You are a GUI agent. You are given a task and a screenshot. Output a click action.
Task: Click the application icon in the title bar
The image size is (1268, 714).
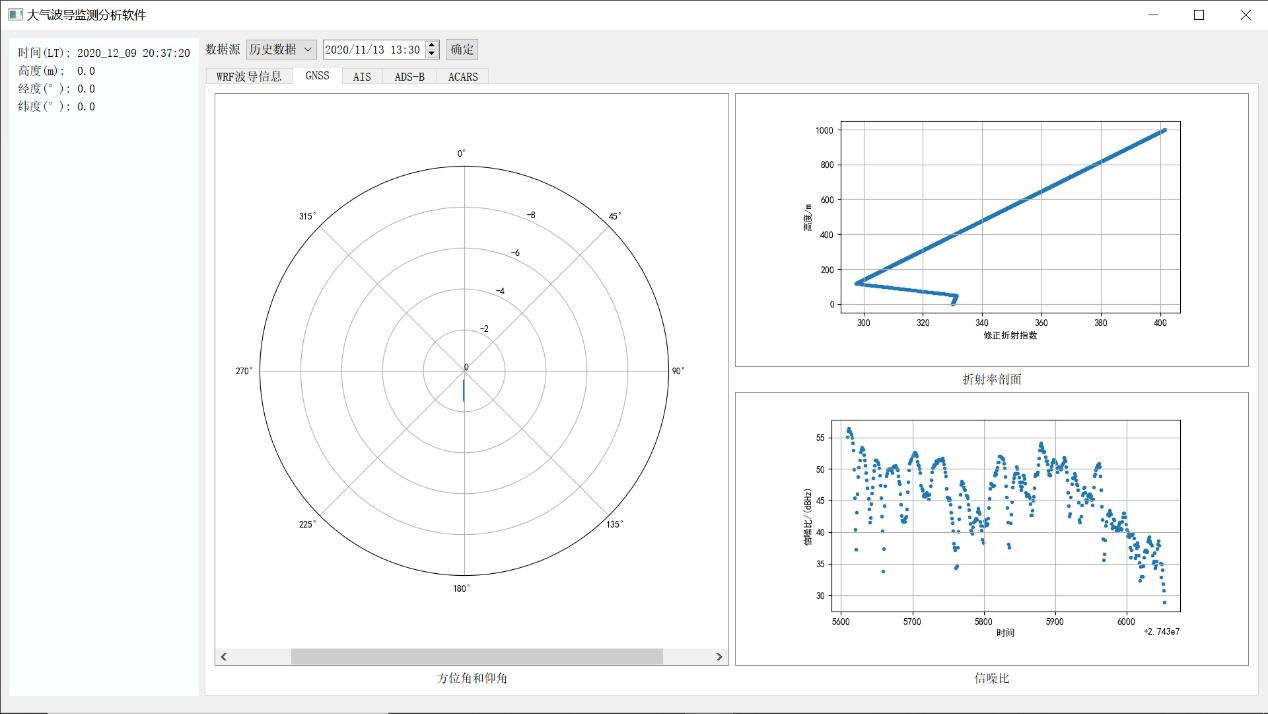coord(14,15)
